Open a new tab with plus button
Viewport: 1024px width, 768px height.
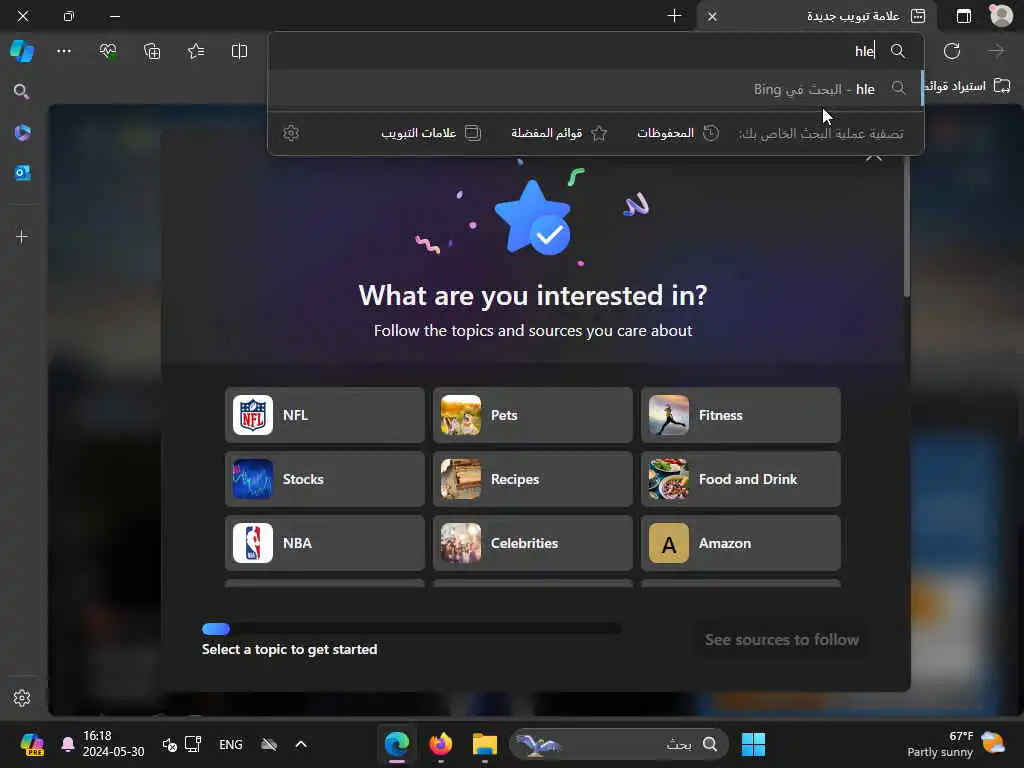(x=675, y=16)
